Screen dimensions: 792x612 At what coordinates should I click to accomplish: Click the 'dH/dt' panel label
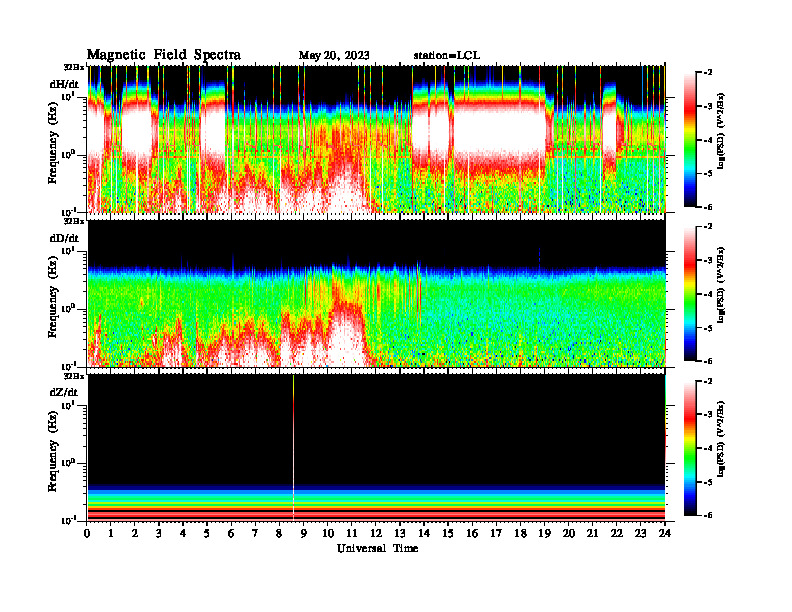[x=64, y=84]
